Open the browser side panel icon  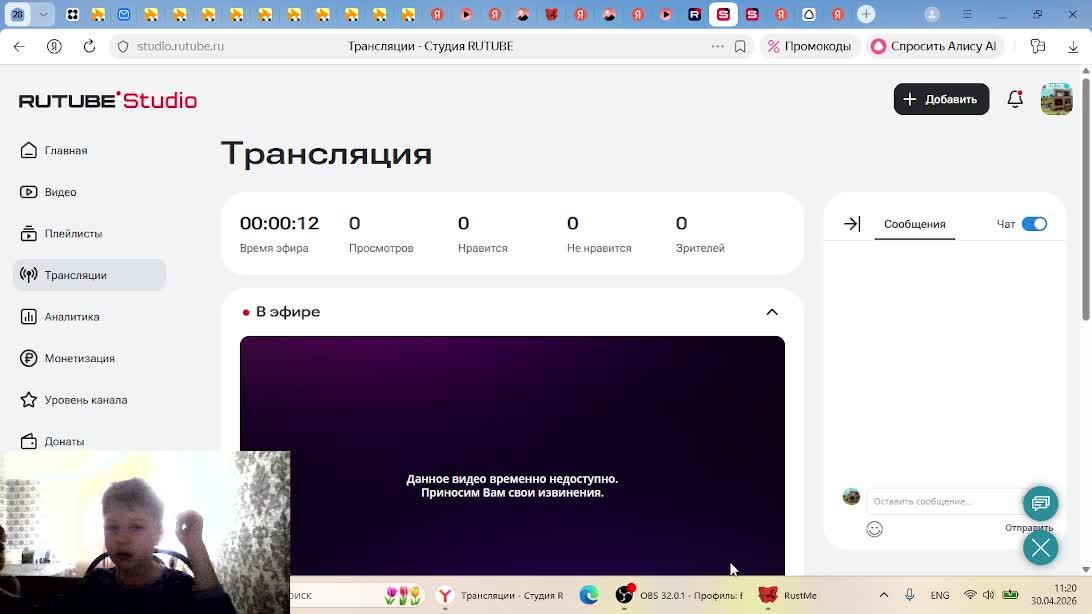pos(1038,46)
